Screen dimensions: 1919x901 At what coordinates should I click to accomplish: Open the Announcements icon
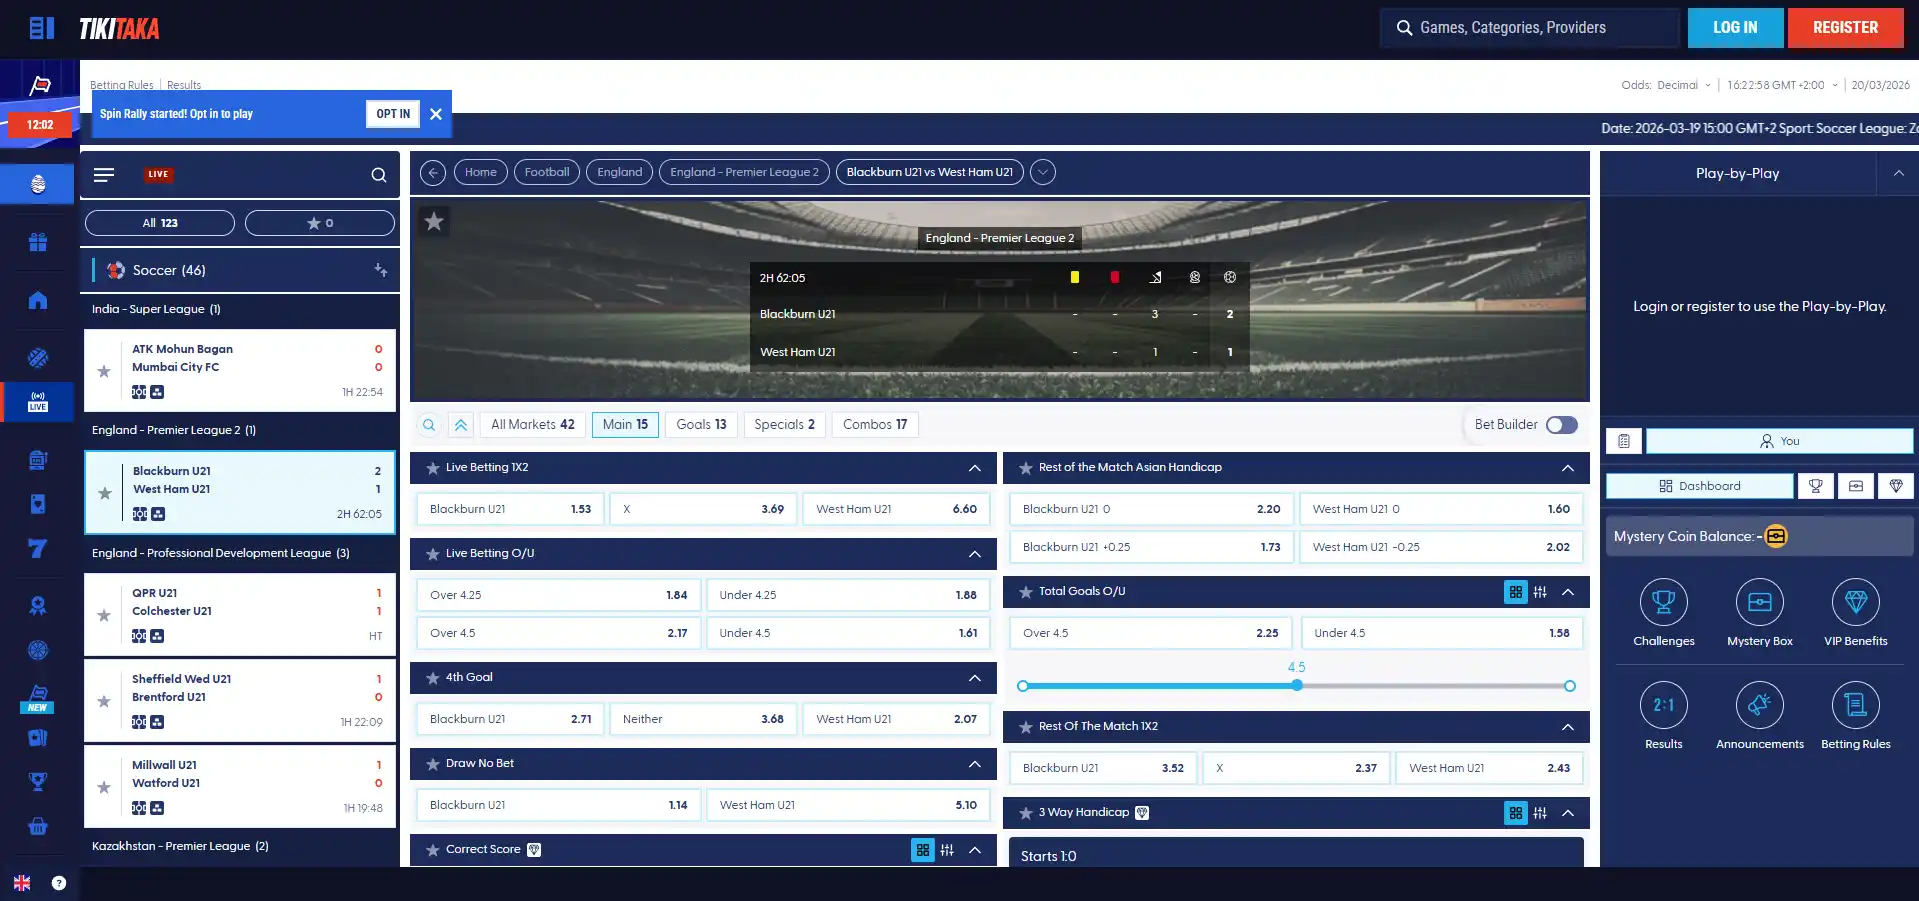pyautogui.click(x=1759, y=705)
